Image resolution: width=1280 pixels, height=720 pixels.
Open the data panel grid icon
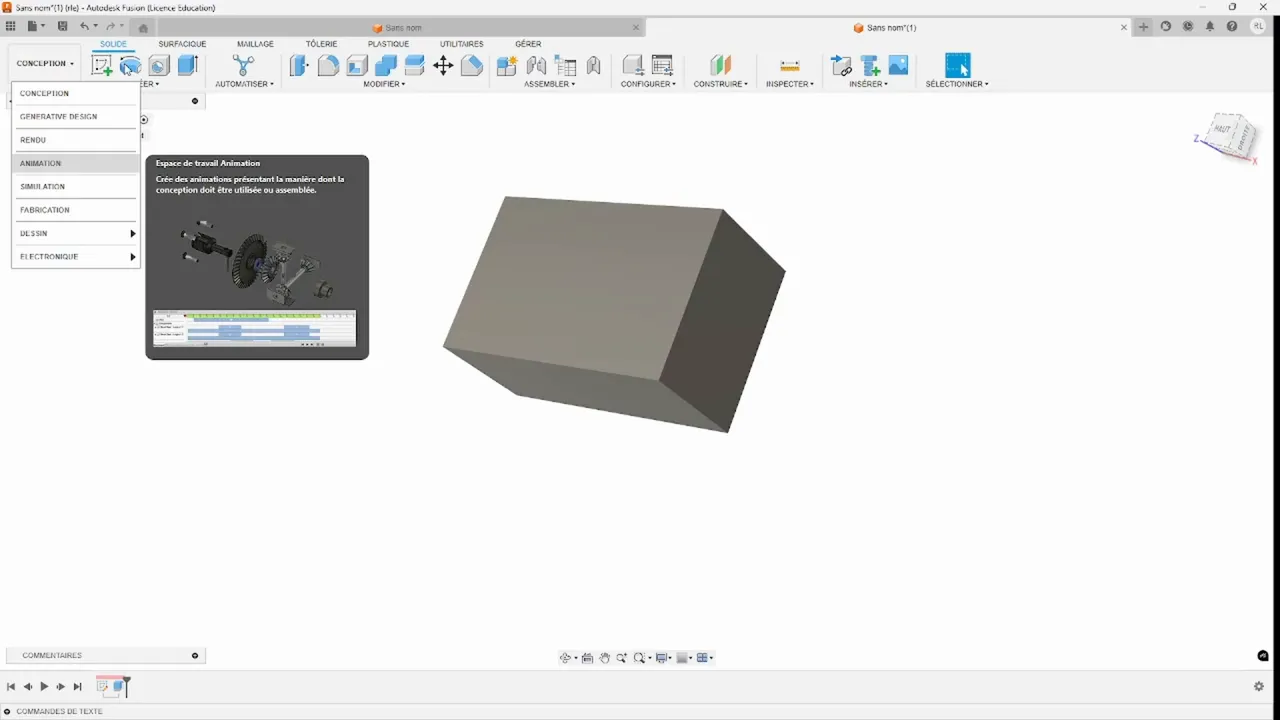(12, 26)
